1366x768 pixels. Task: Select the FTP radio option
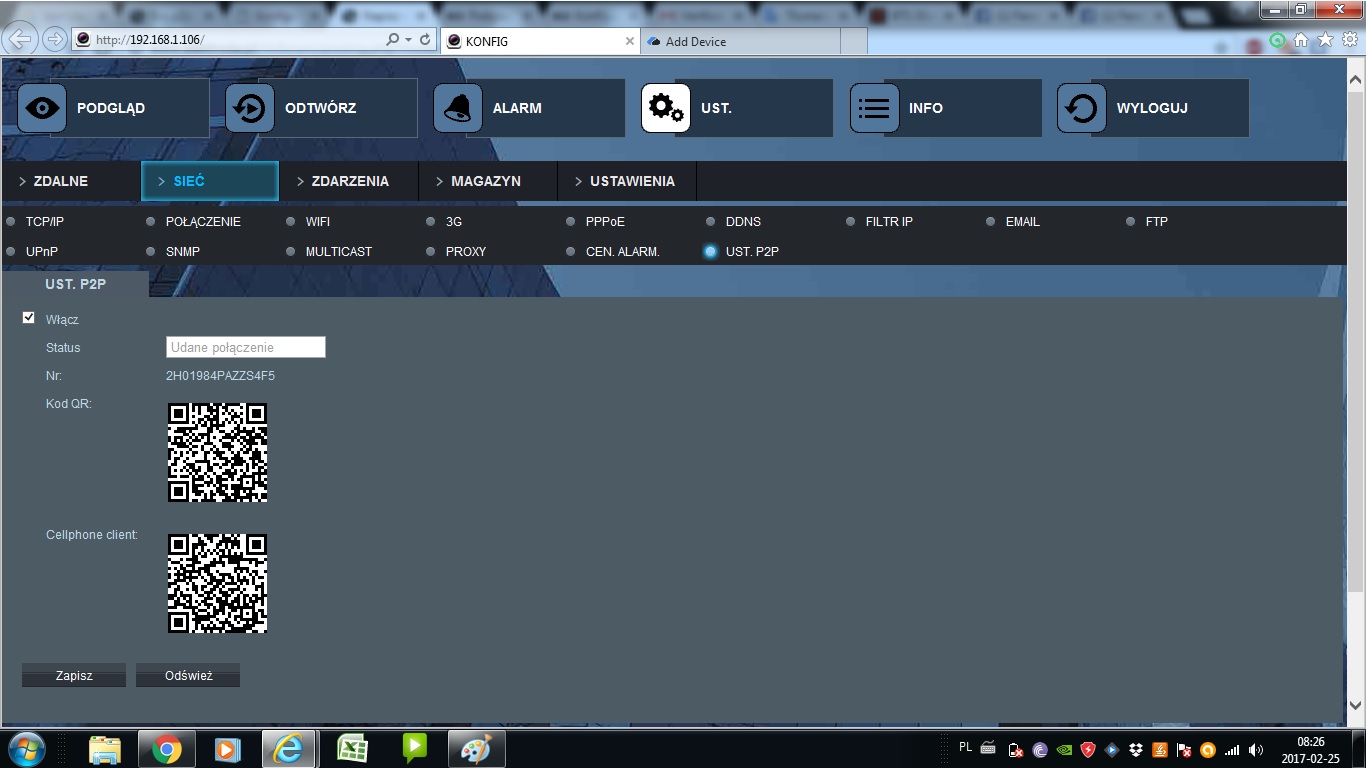pyautogui.click(x=1131, y=222)
